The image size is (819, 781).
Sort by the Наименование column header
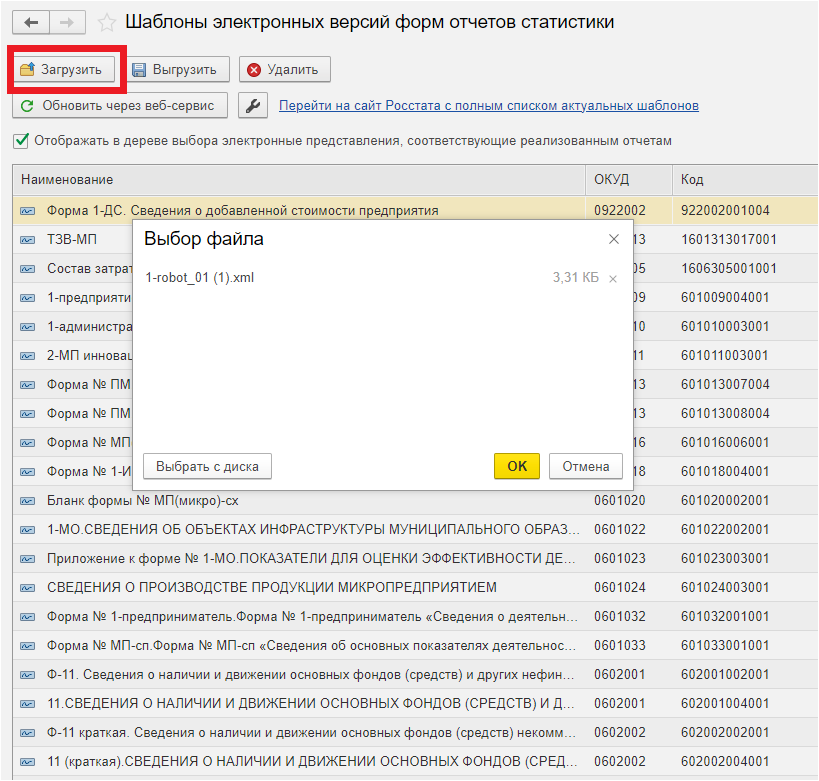(299, 180)
